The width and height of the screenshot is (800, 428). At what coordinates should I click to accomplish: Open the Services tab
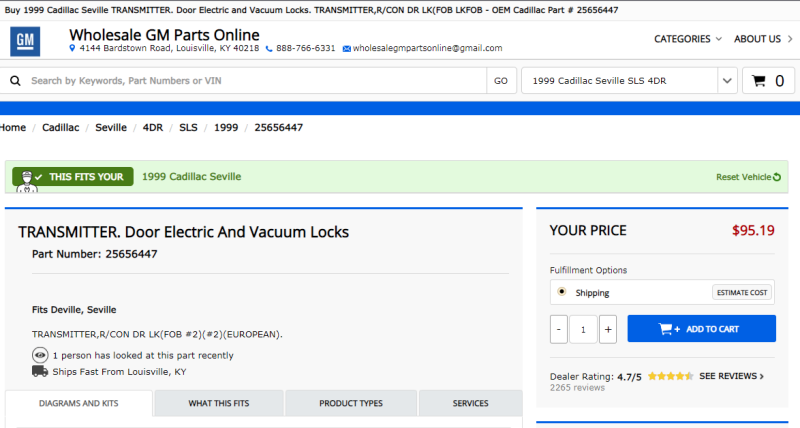click(470, 404)
